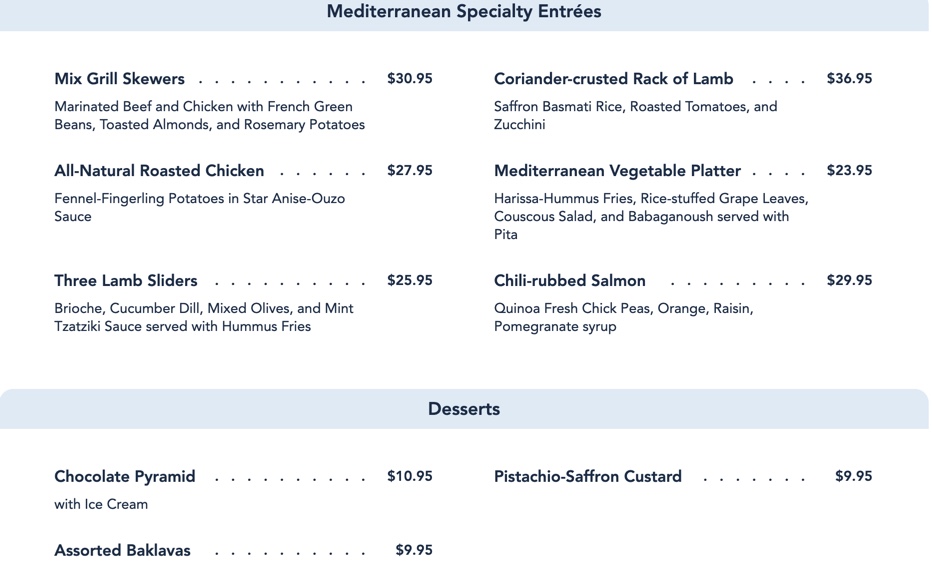932x579 pixels.
Task: Choose the Pistachio-Saffron Custard dessert title
Action: tap(588, 477)
